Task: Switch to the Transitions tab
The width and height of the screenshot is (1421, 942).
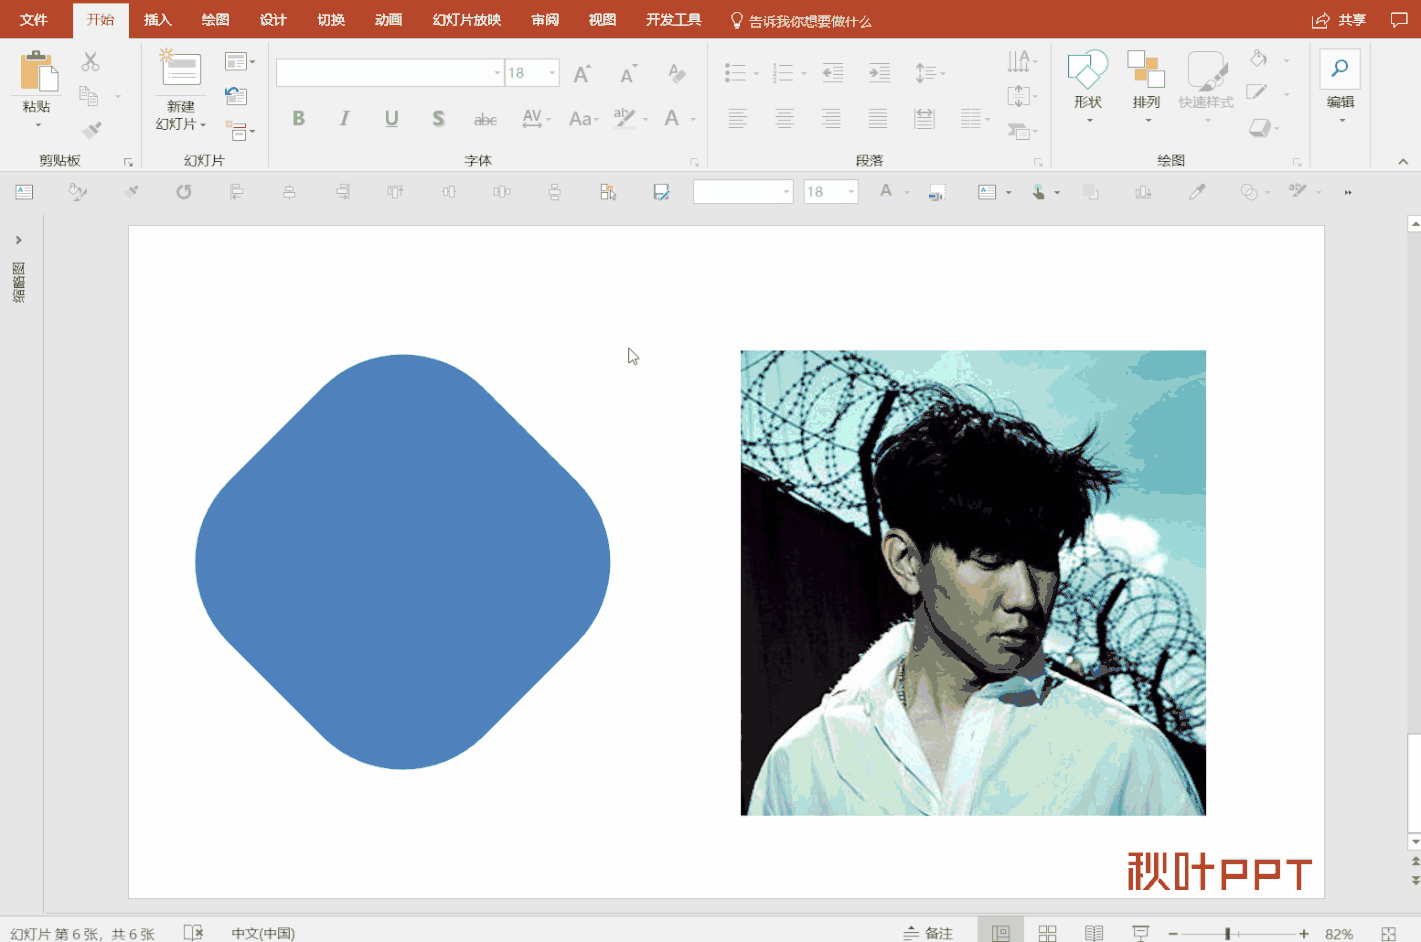Action: pos(331,20)
